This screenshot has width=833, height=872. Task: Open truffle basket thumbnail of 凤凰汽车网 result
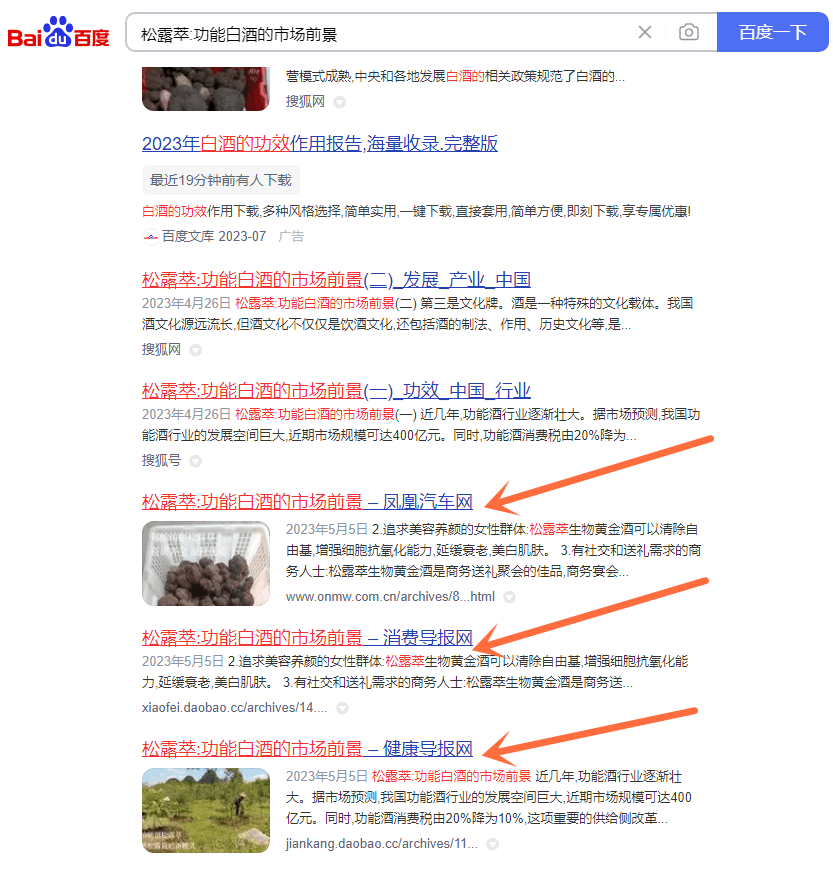tap(206, 563)
